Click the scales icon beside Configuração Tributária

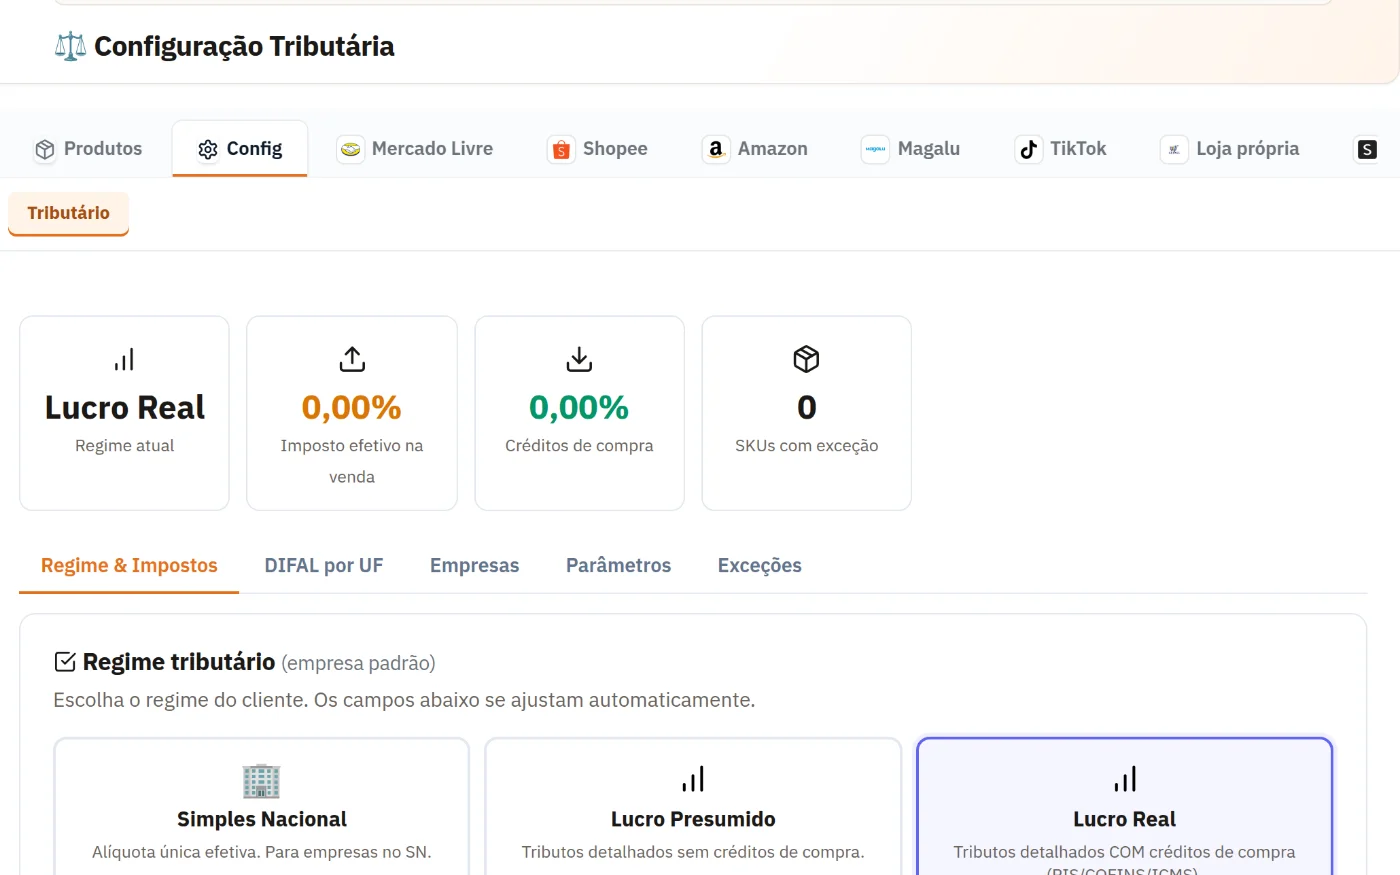click(70, 46)
